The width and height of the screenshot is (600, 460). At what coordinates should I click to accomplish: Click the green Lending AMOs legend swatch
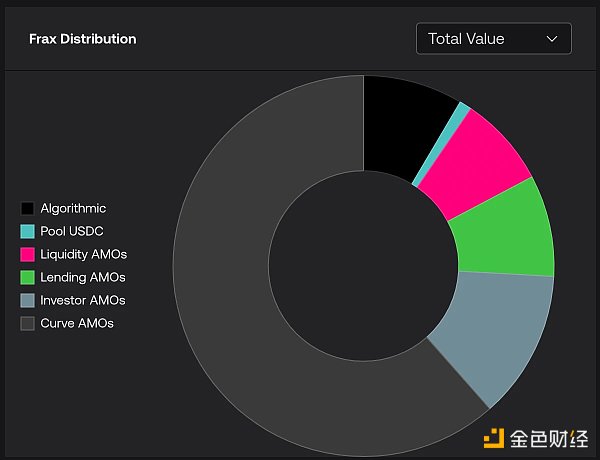click(x=28, y=278)
